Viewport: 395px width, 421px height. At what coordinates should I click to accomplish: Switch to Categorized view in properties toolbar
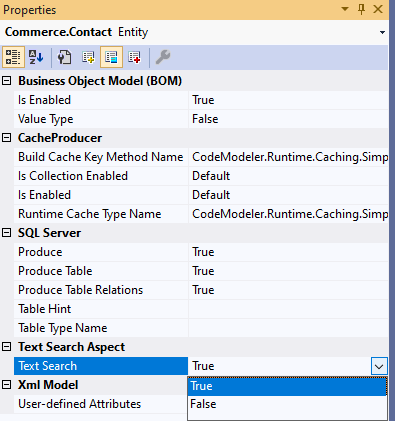13,57
